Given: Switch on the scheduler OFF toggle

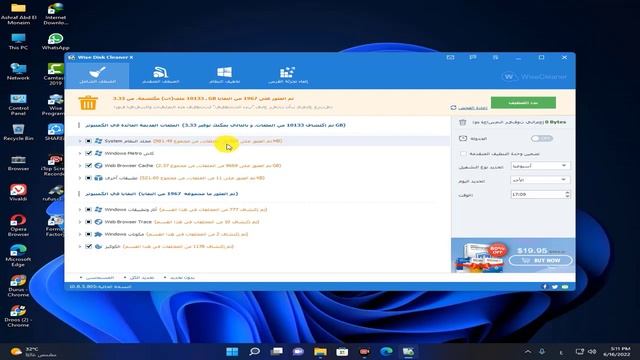Looking at the screenshot, I should click(x=542, y=138).
